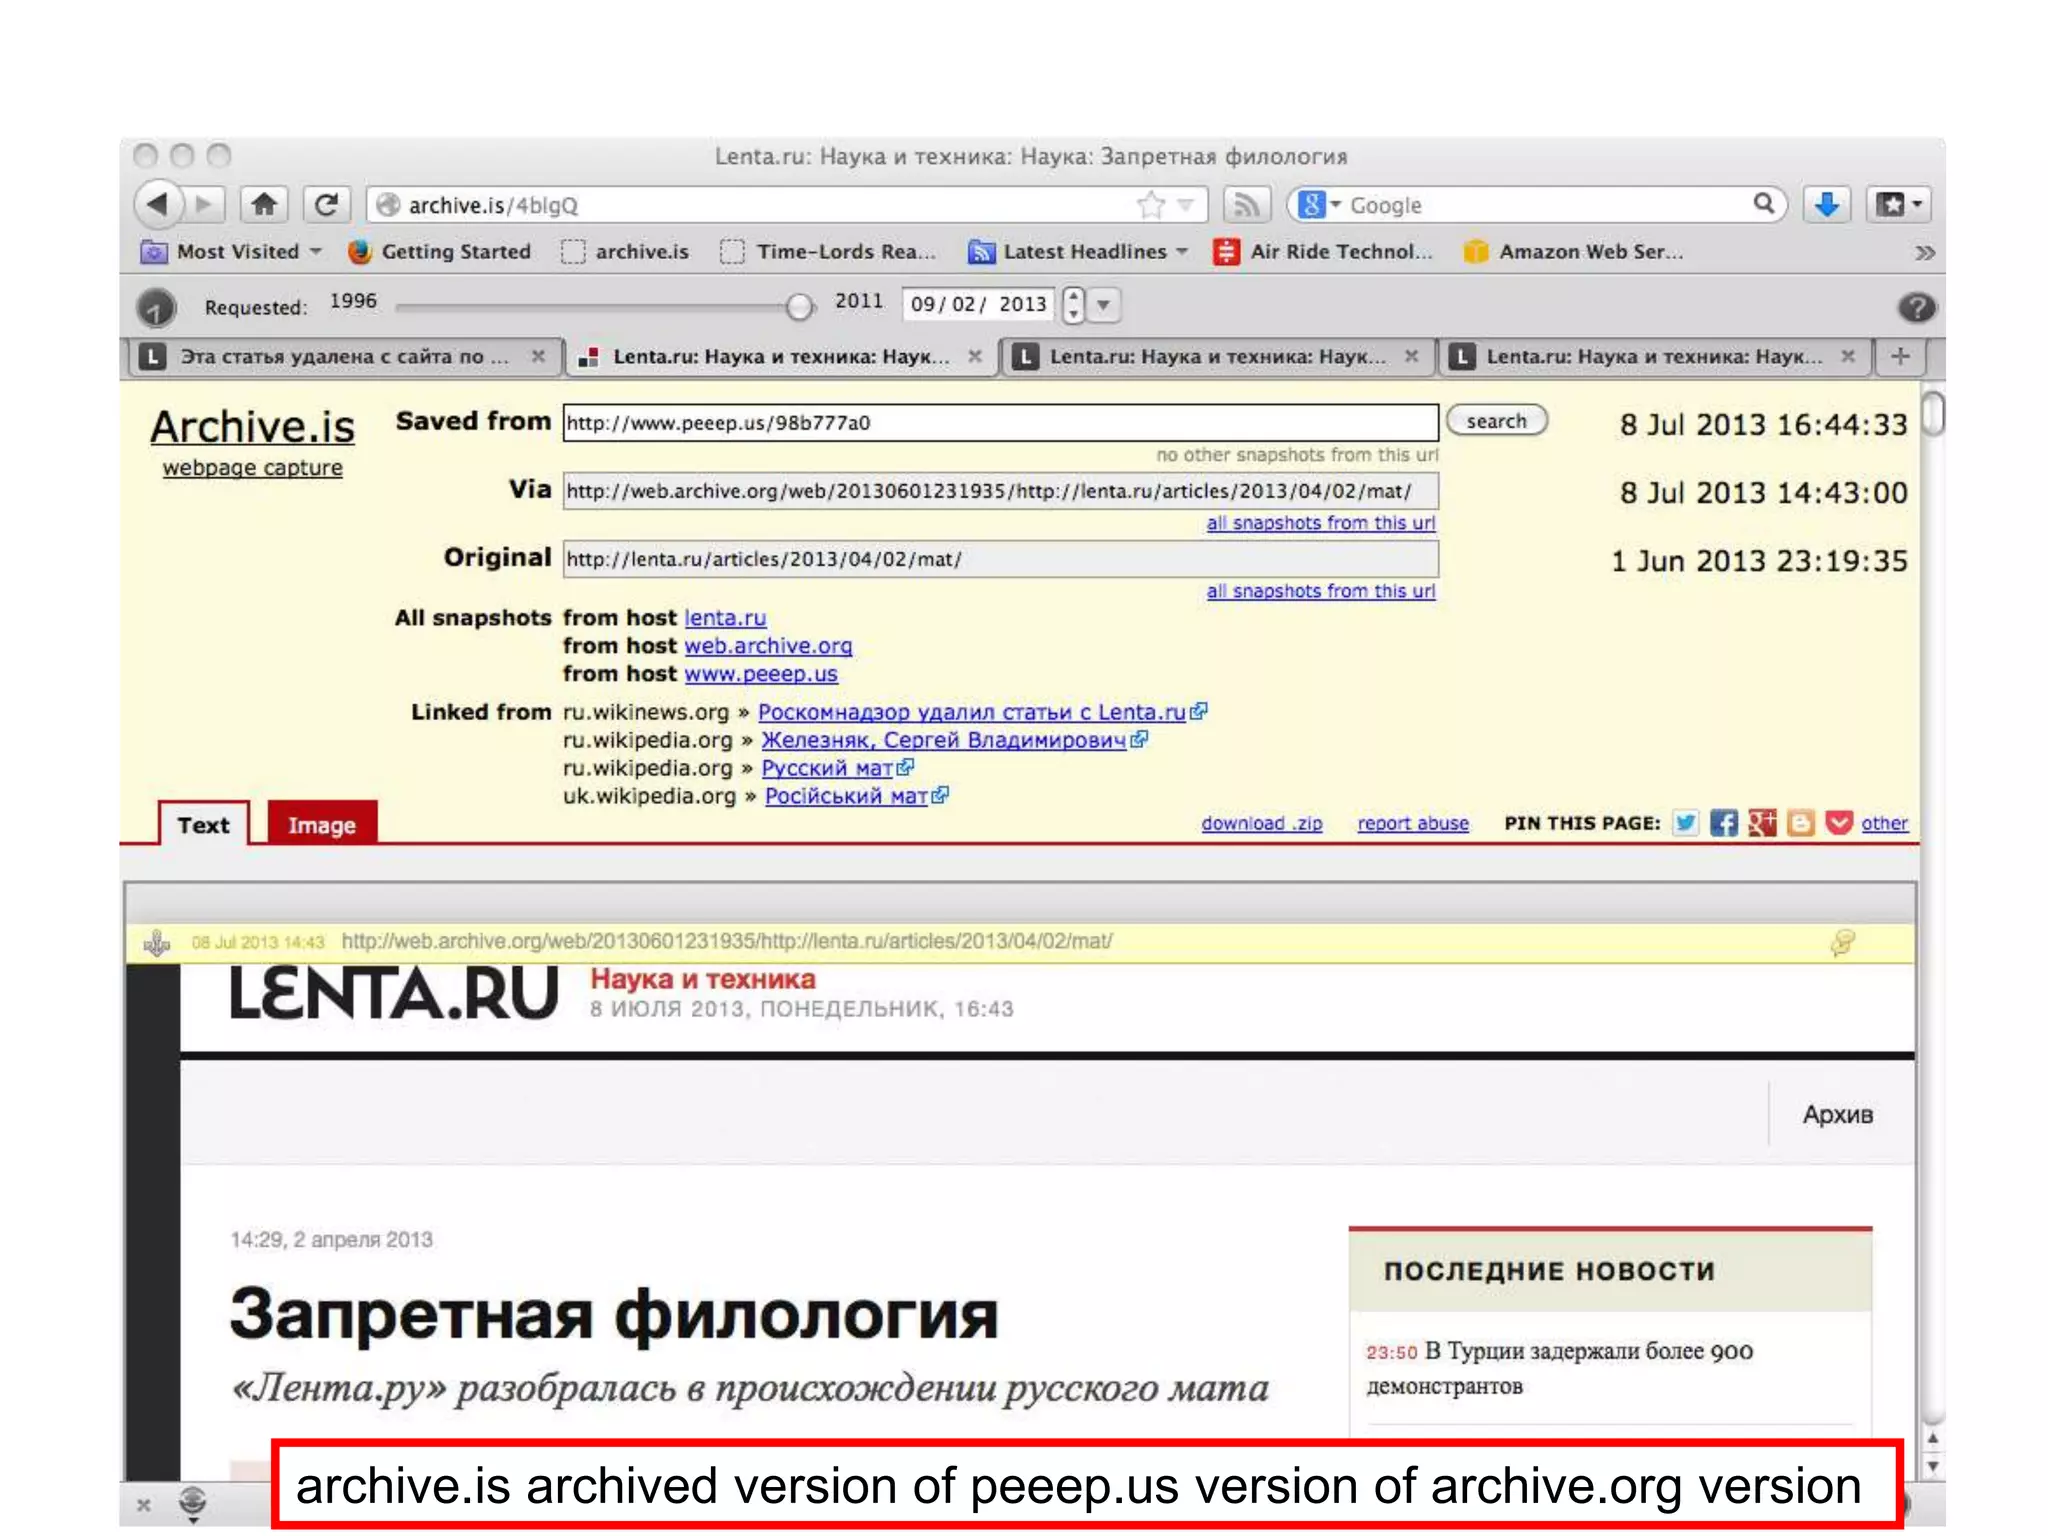The image size is (2048, 1536).
Task: Open the Getting Started bookmark
Action: coord(439,252)
